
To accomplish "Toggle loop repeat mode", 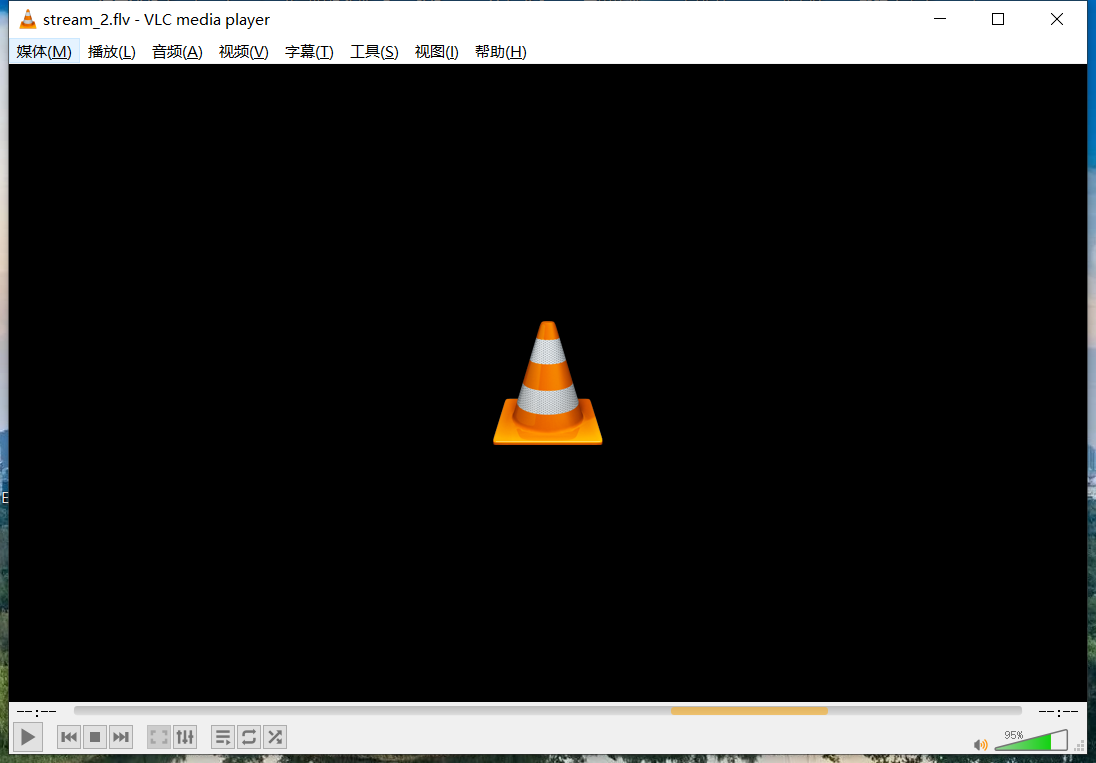I will [x=249, y=737].
